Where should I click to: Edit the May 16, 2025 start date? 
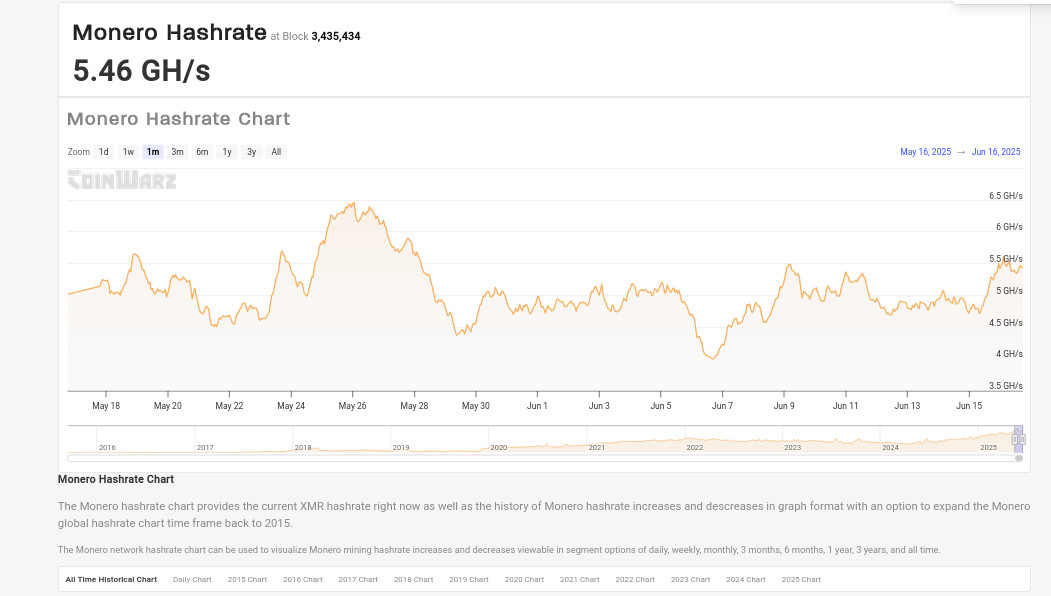coord(925,152)
